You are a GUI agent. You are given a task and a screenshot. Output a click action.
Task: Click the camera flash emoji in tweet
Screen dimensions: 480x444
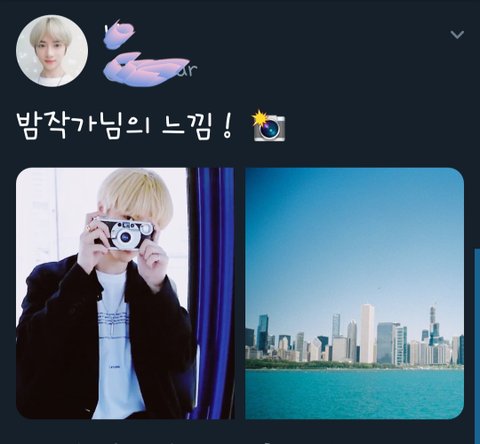(x=269, y=127)
